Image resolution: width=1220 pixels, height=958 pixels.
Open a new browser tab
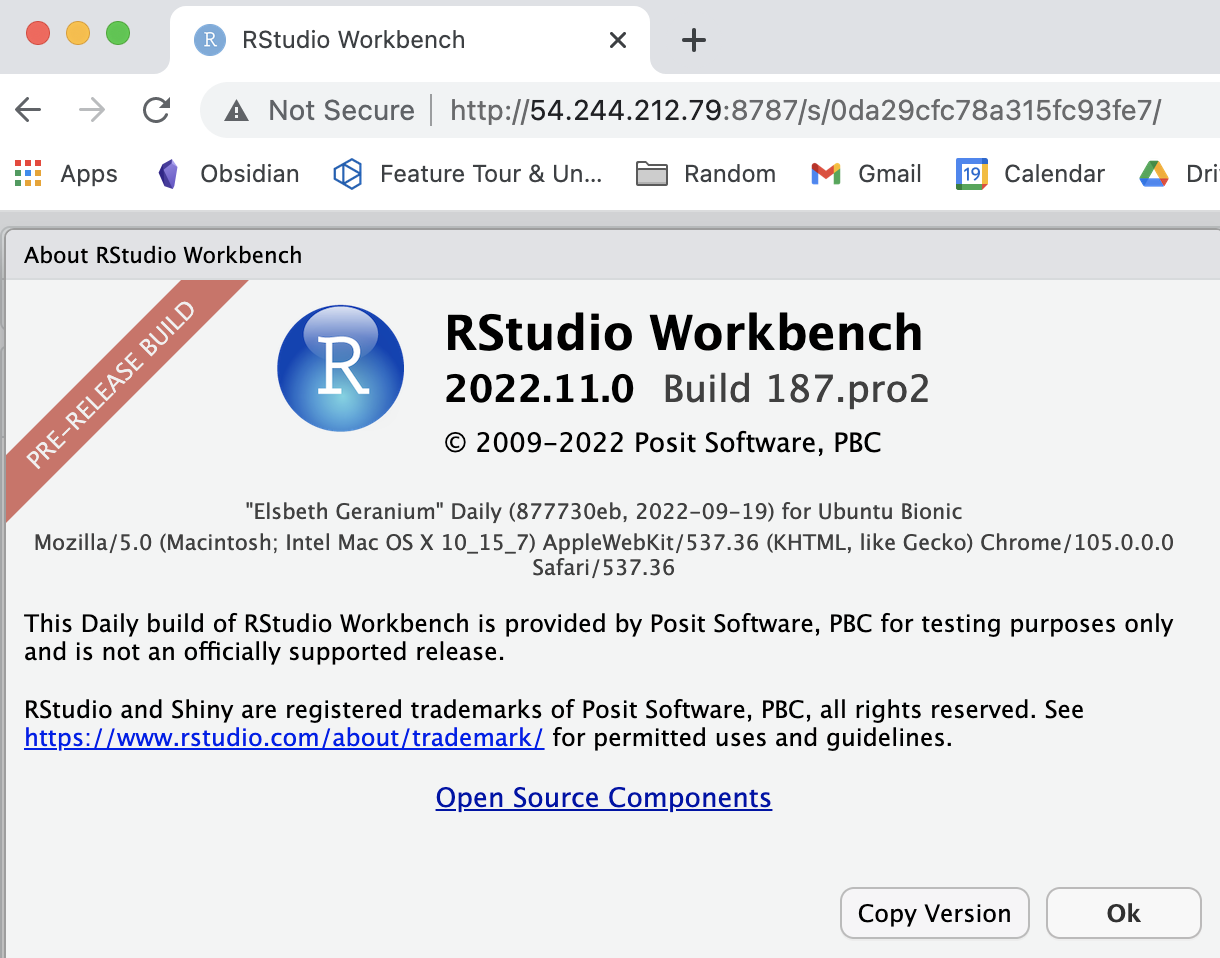(x=692, y=40)
